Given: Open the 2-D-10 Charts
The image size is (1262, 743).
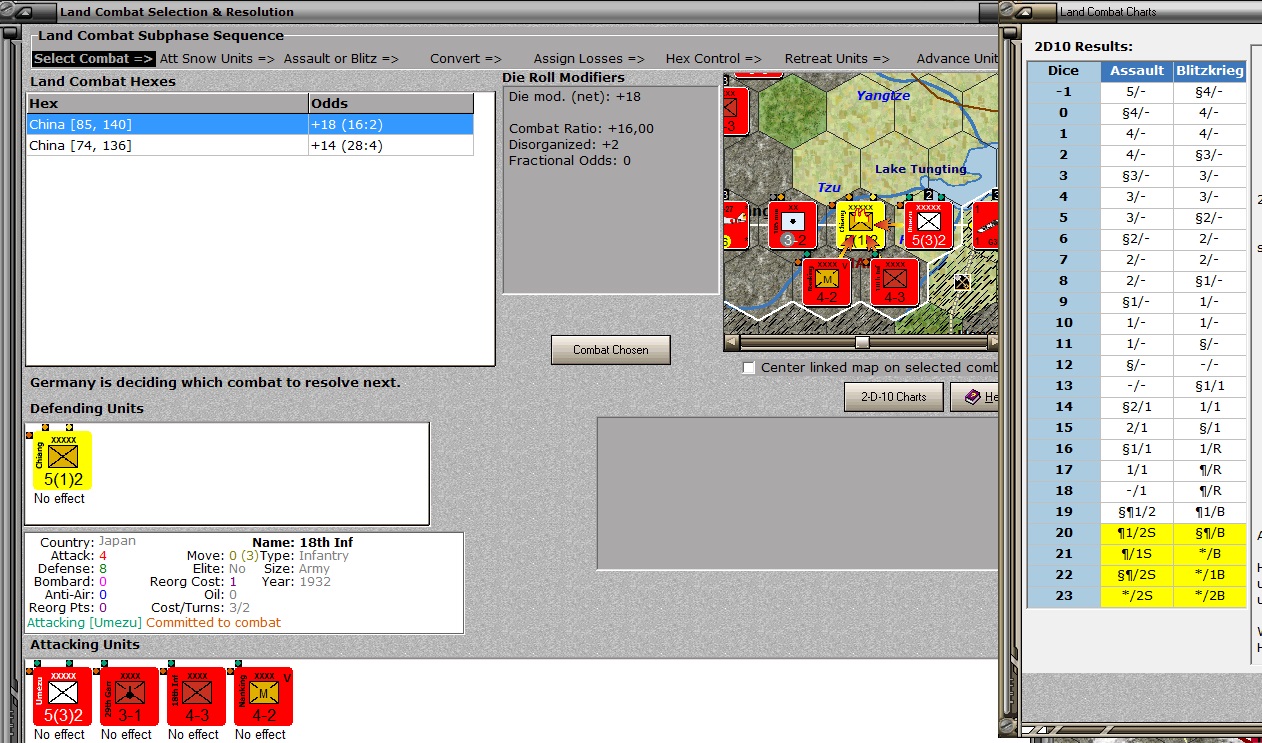Looking at the screenshot, I should click(x=893, y=397).
